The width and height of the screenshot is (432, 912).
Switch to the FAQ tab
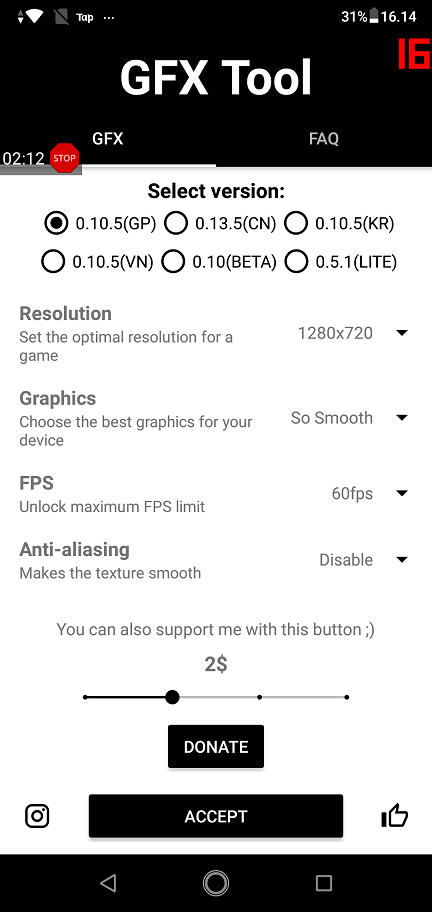pyautogui.click(x=324, y=138)
